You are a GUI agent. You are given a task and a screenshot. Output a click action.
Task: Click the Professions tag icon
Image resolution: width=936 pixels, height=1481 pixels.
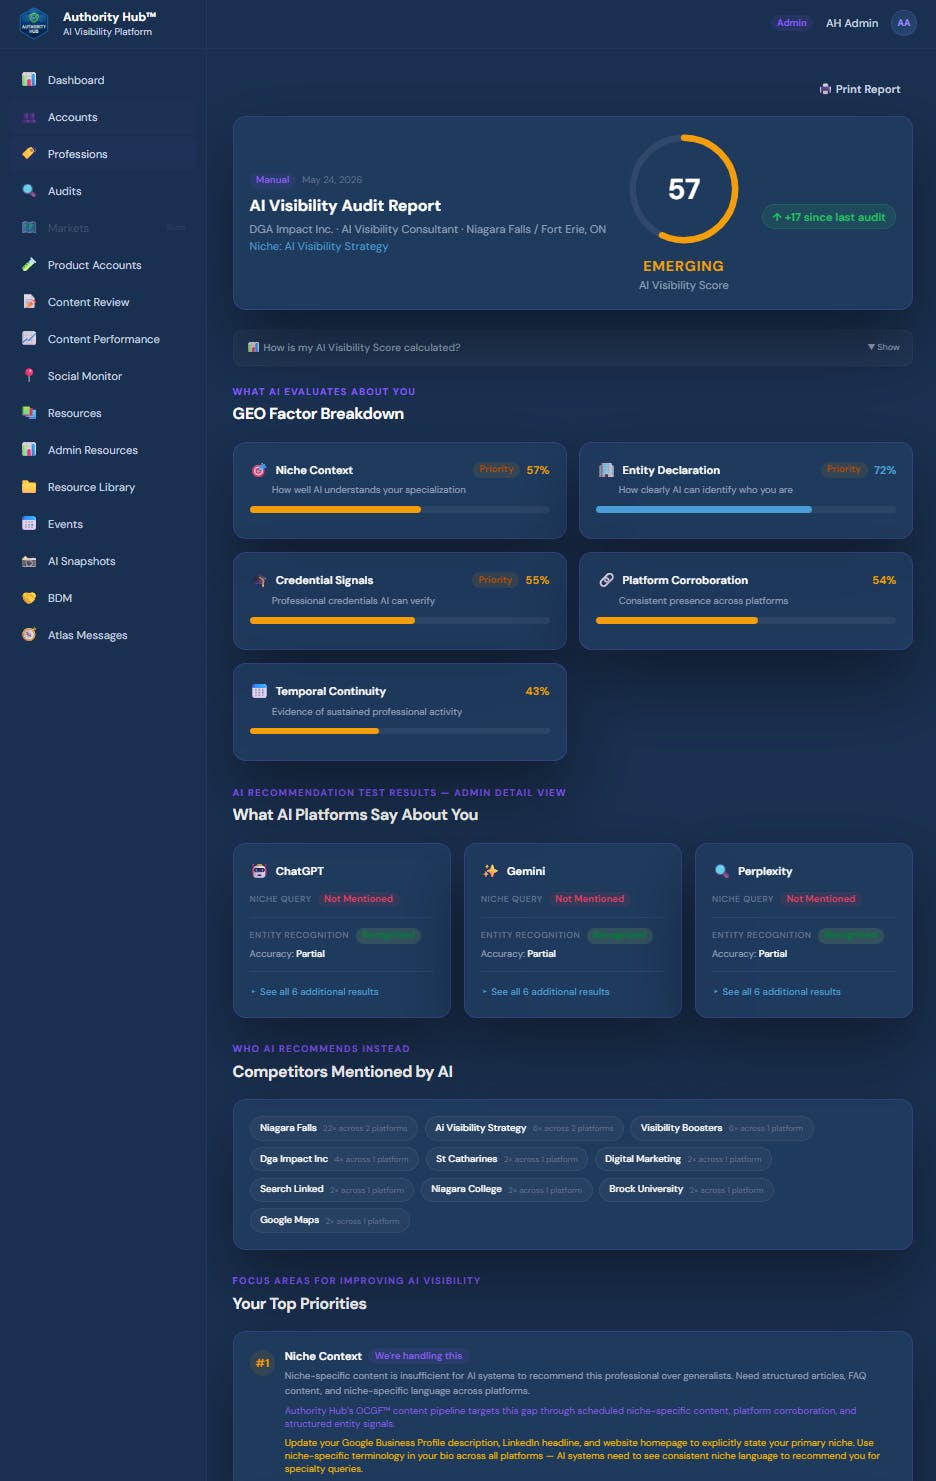[29, 154]
